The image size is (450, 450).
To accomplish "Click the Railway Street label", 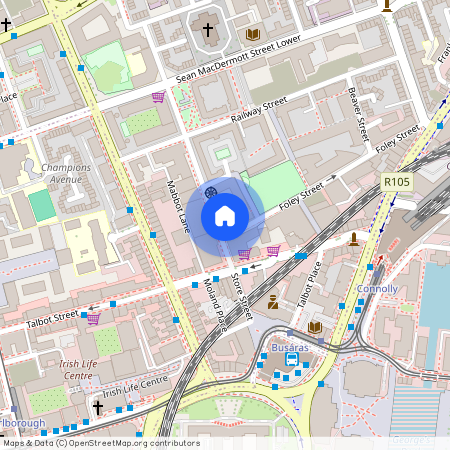I will (259, 109).
